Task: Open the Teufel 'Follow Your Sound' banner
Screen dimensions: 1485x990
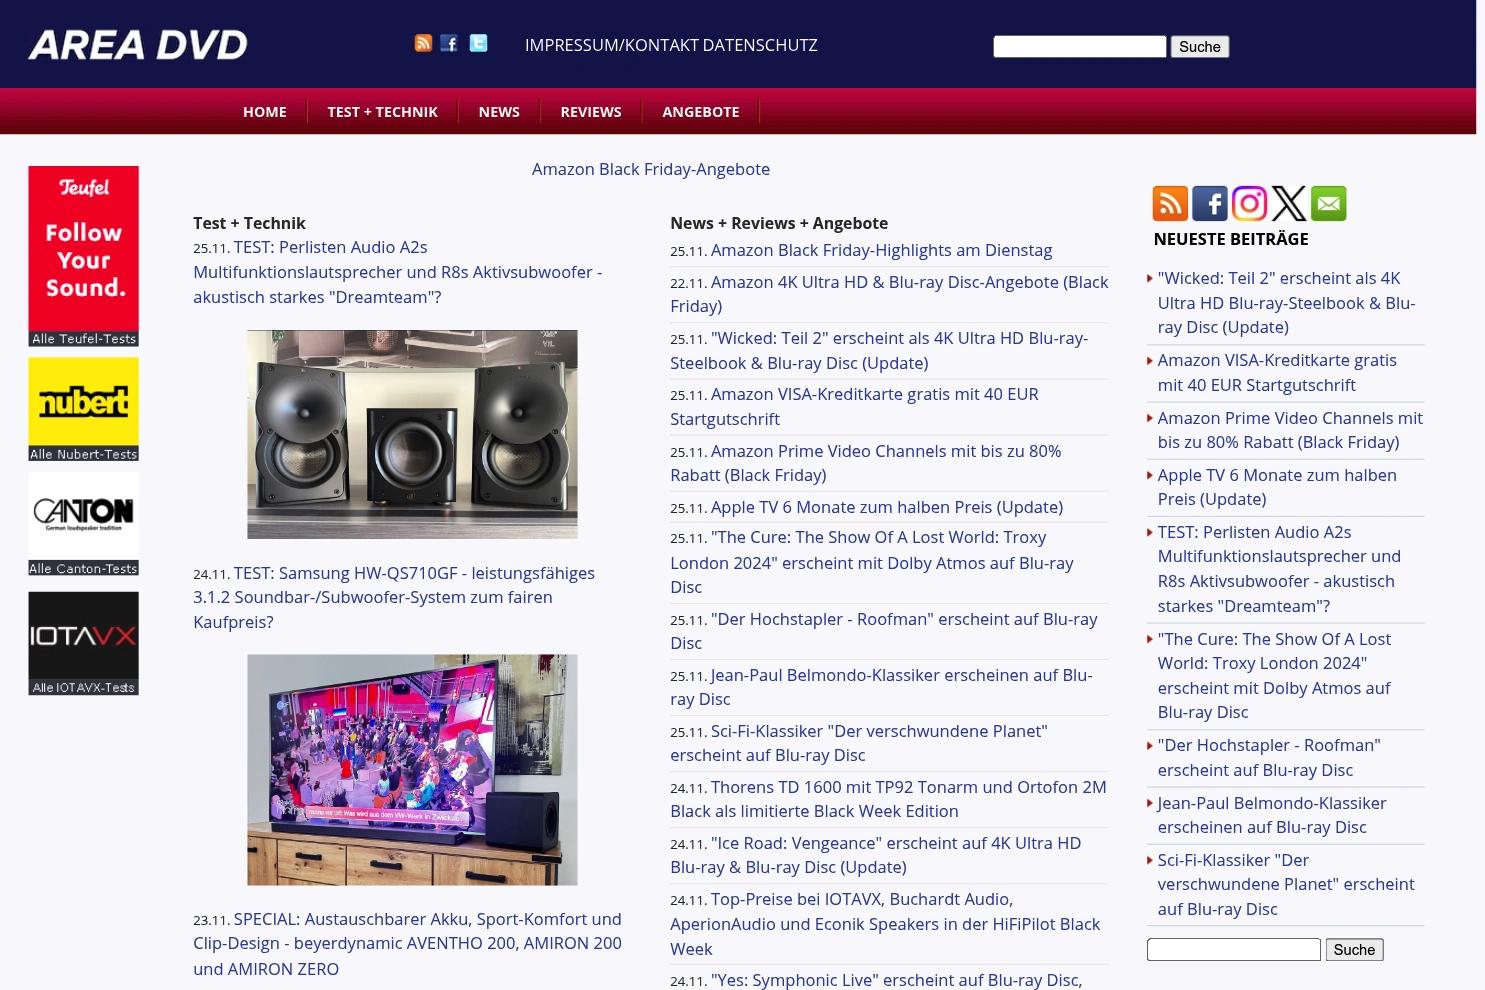Action: (x=83, y=256)
